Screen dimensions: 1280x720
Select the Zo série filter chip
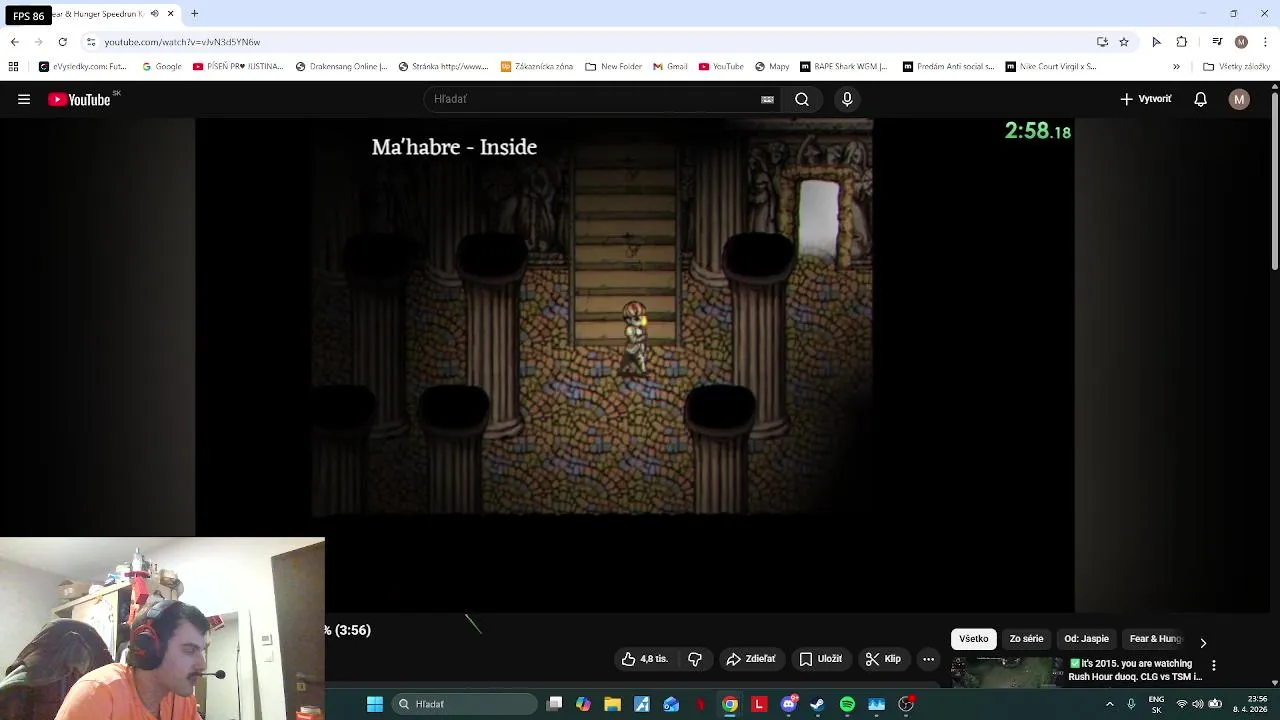tap(1026, 639)
